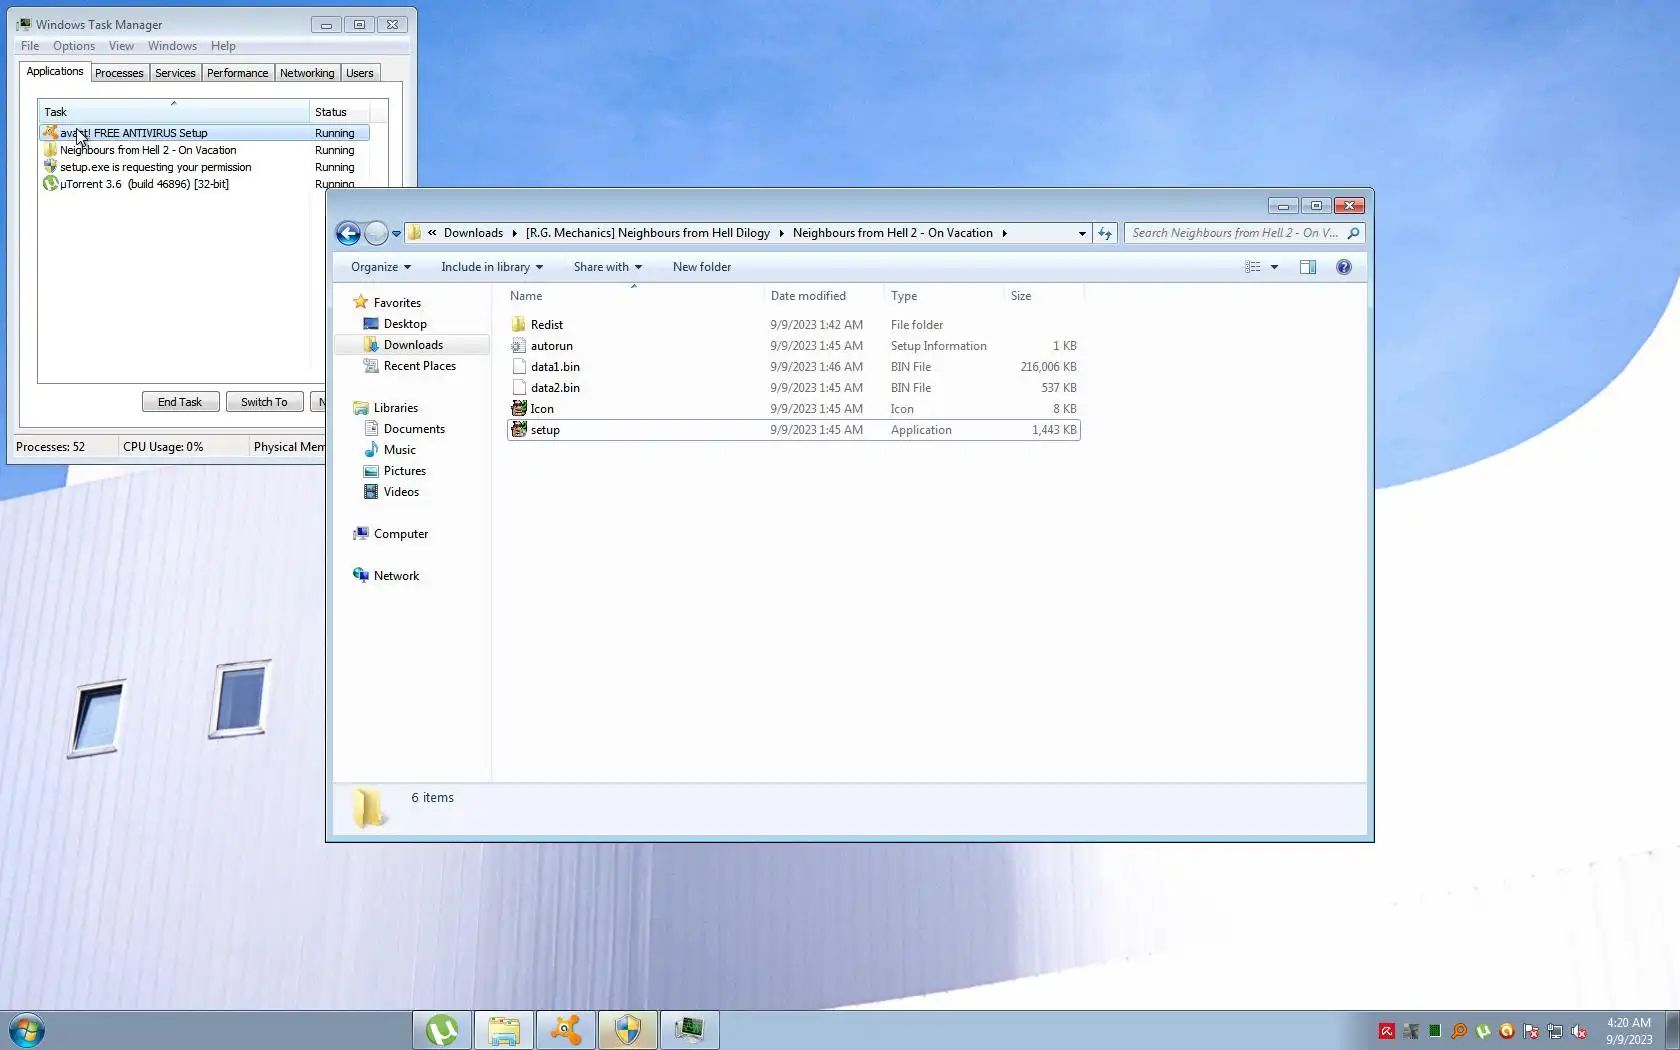Open Task Manager File menu
The image size is (1680, 1050).
point(30,46)
